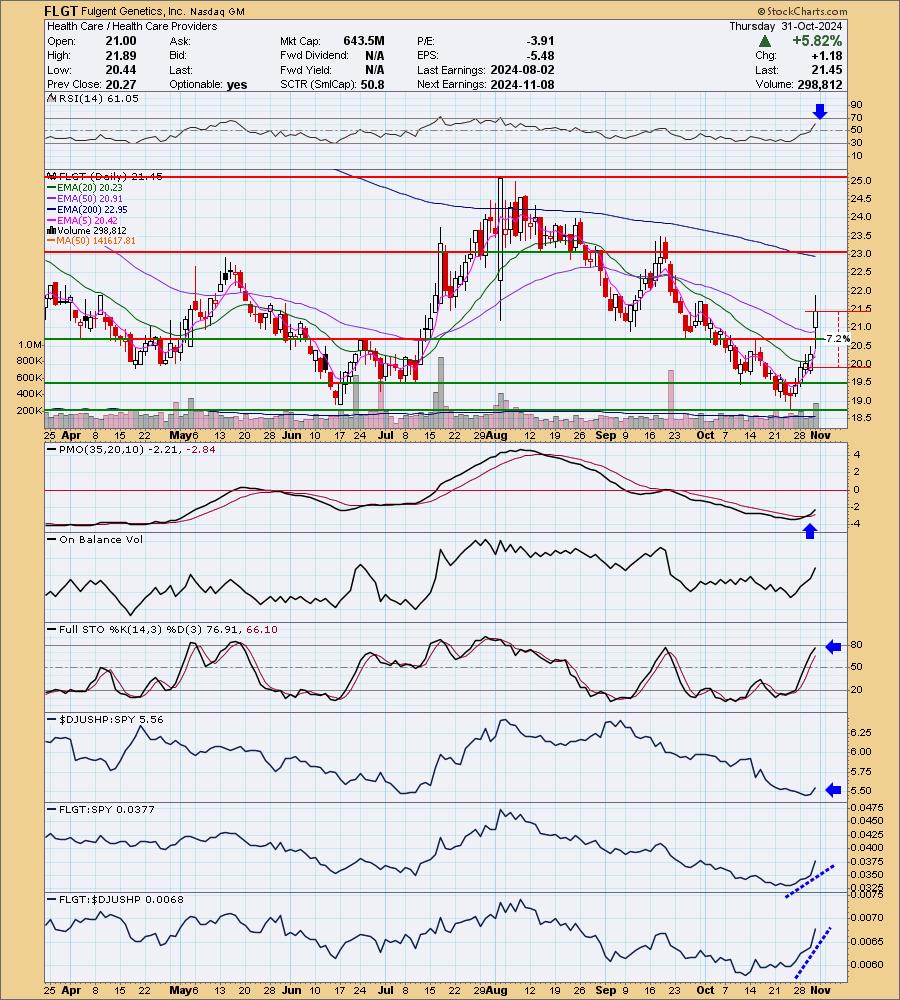Click the 'On Balance Vol' panel label
Image resolution: width=900 pixels, height=1000 pixels.
point(101,540)
